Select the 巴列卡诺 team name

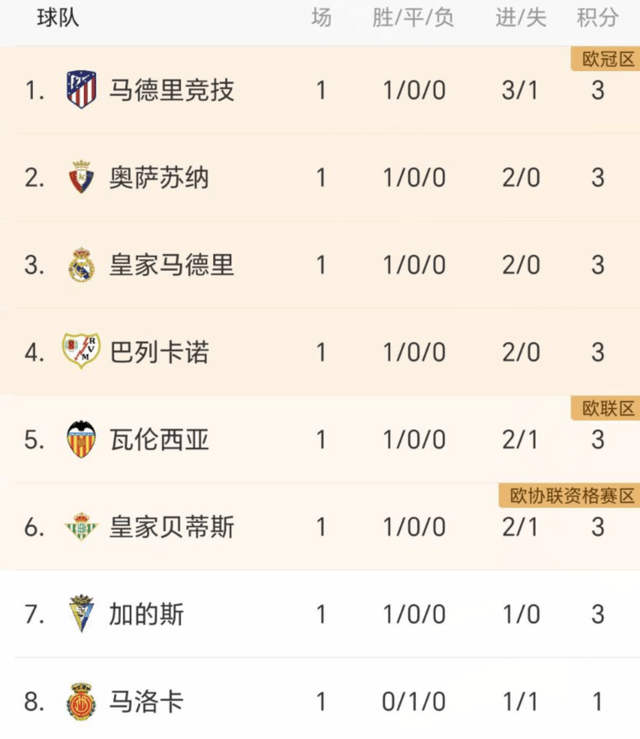tap(159, 352)
